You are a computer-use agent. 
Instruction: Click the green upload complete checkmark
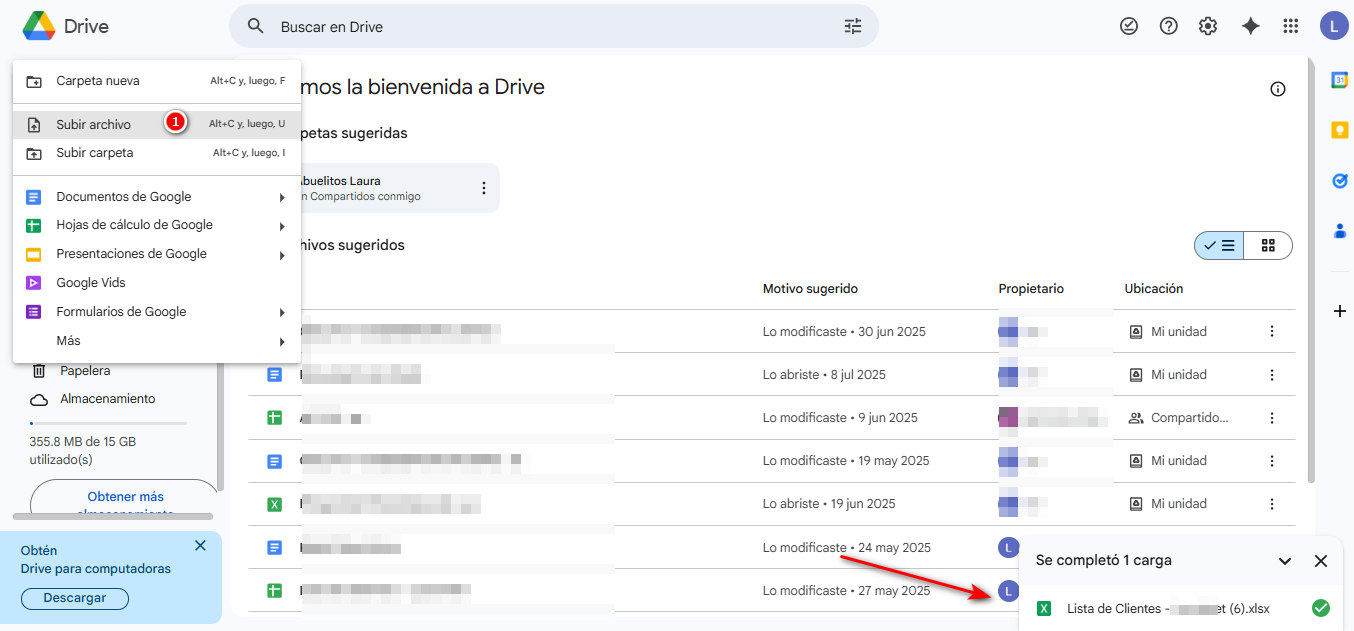pos(1321,608)
